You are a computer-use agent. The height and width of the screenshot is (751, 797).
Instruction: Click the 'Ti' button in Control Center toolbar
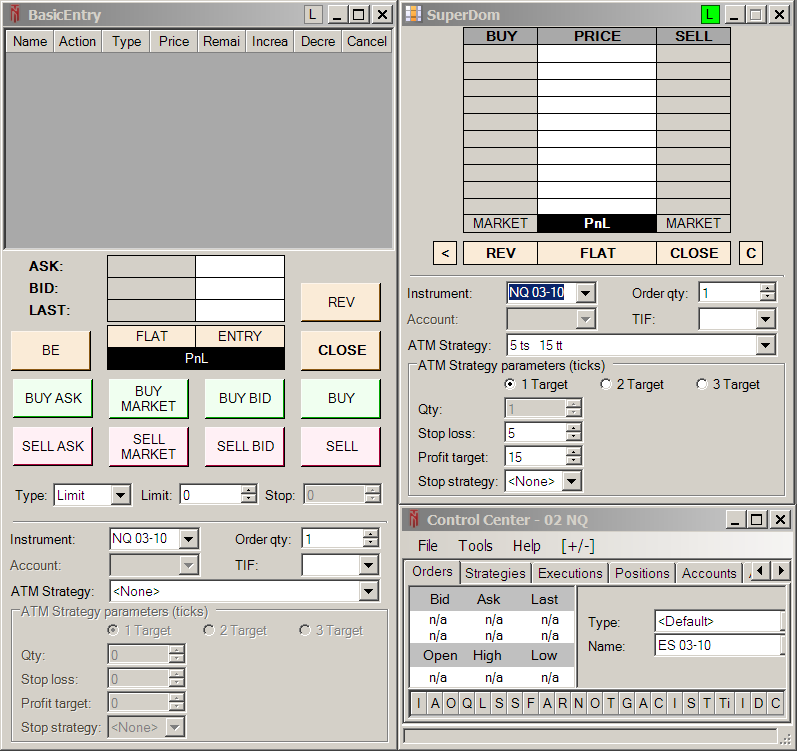click(724, 703)
